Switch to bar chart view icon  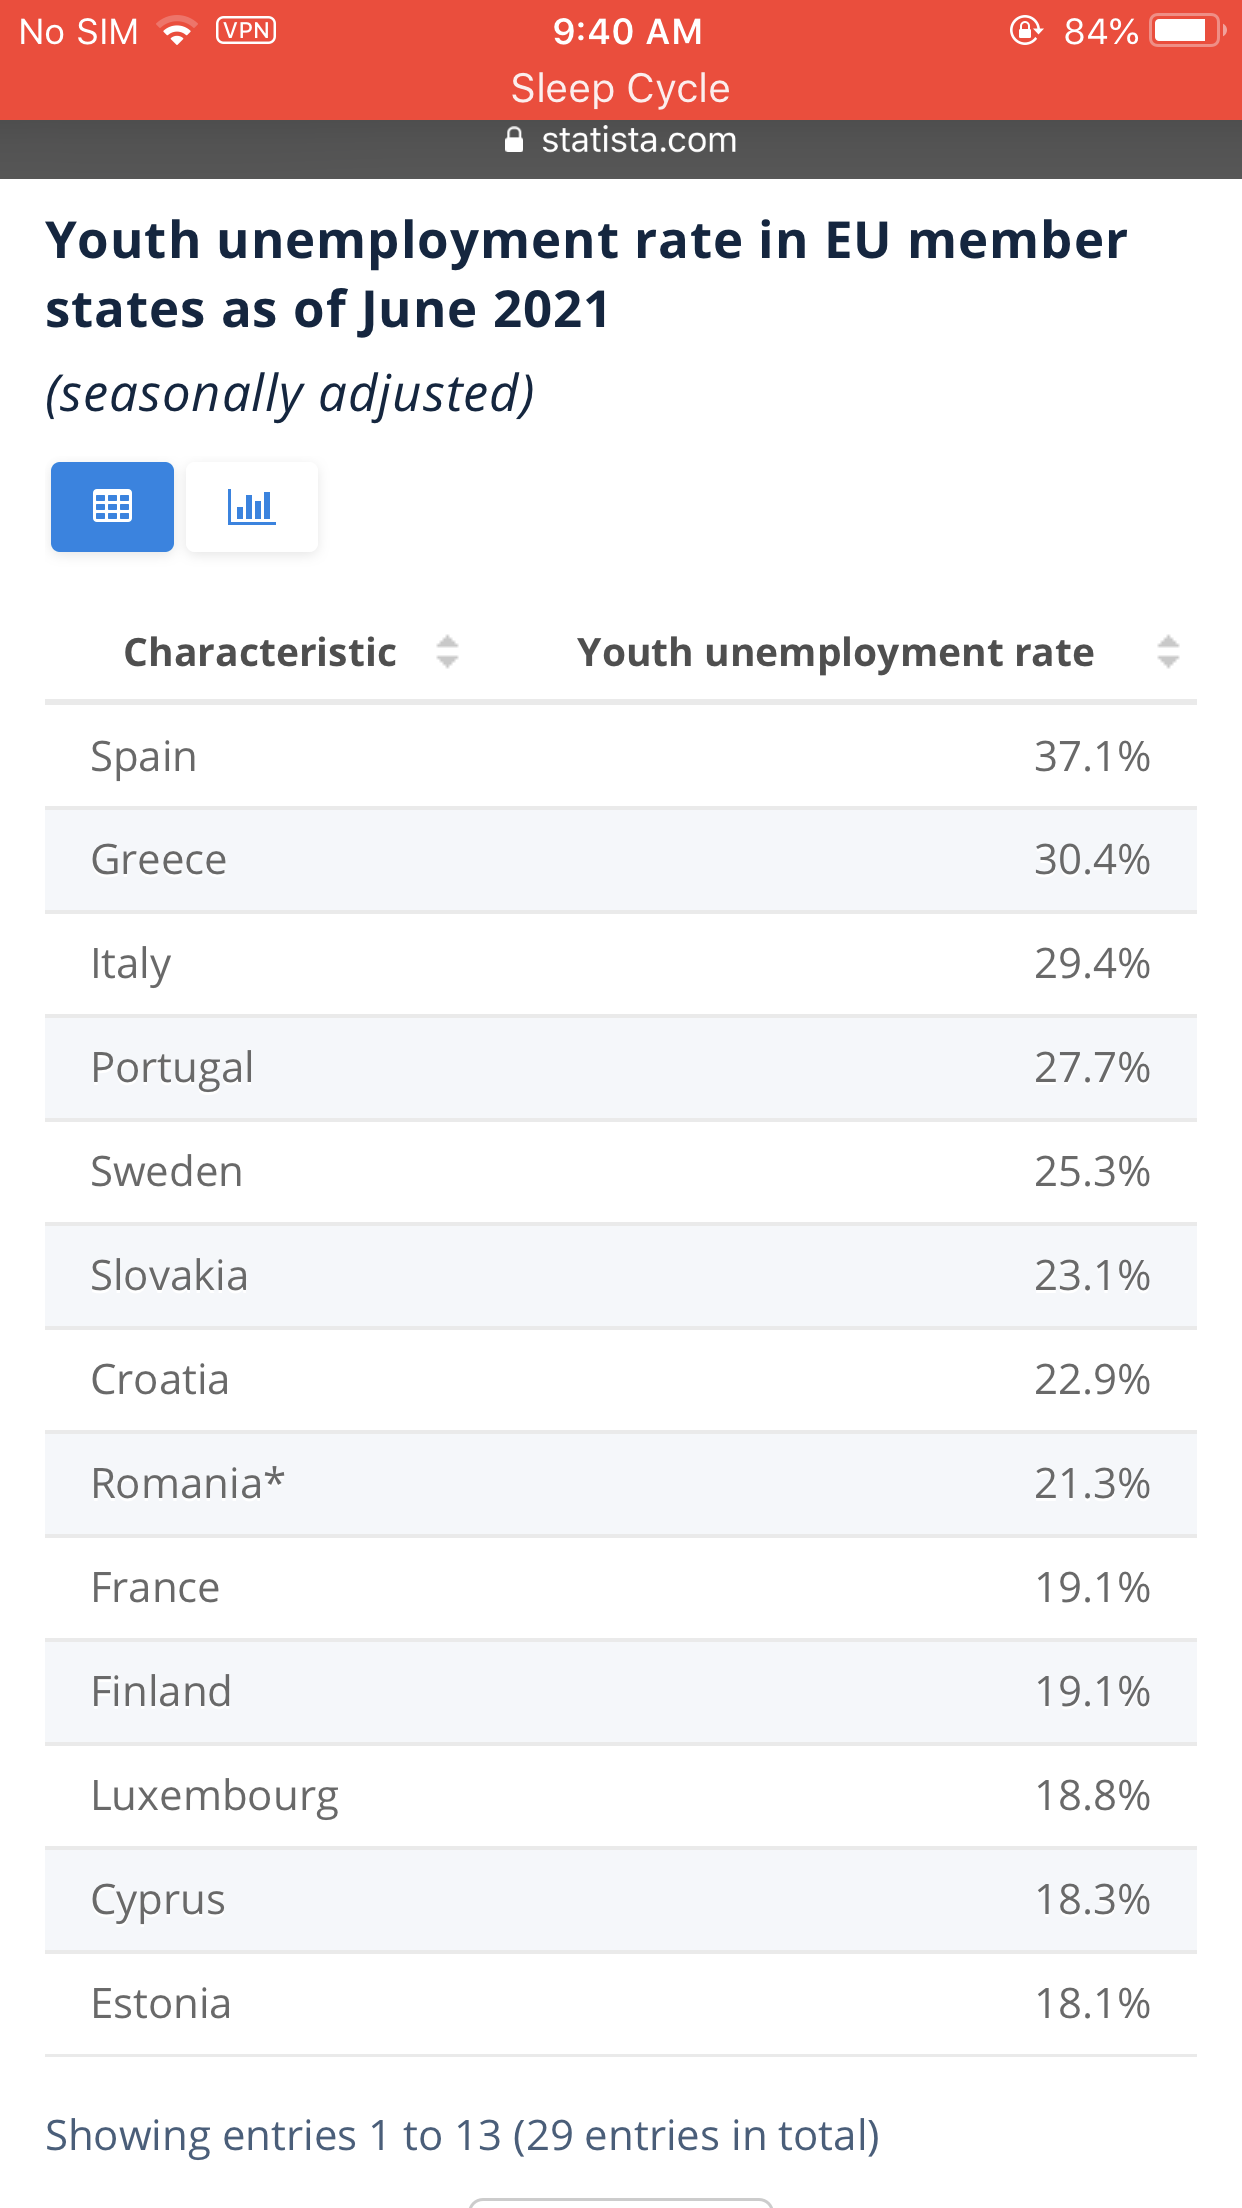[x=251, y=507]
